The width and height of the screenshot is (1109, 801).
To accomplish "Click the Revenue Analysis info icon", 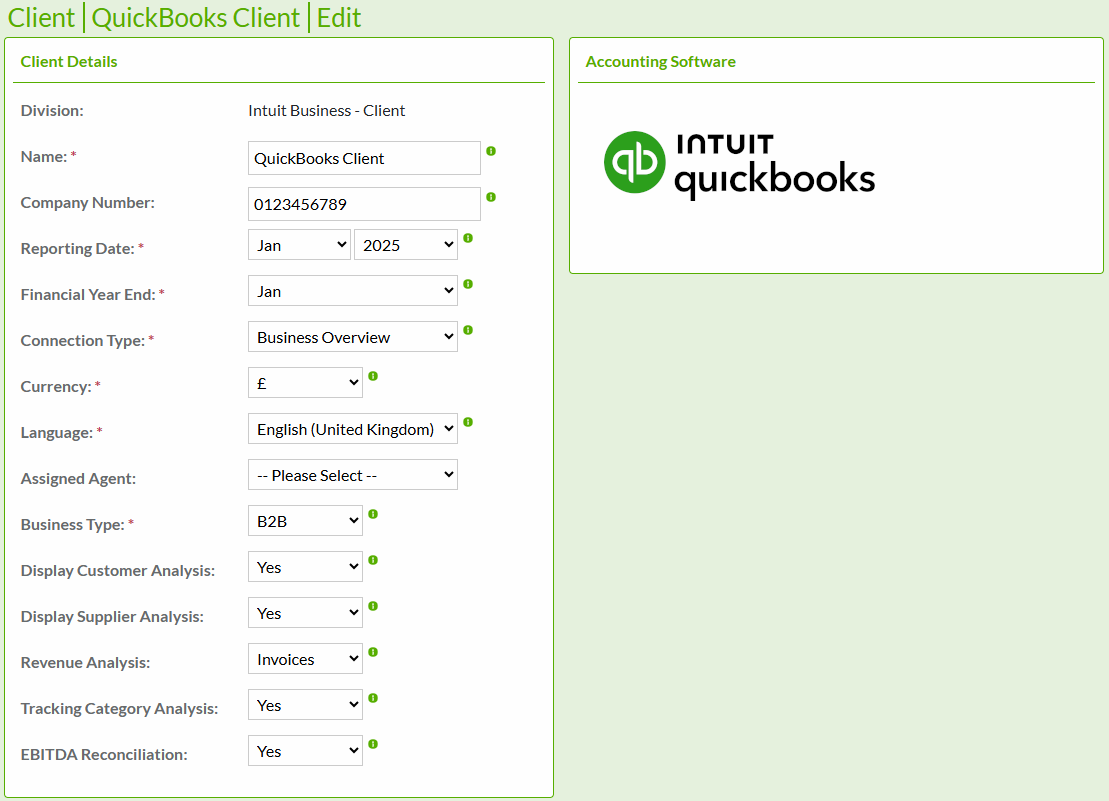I will (372, 652).
